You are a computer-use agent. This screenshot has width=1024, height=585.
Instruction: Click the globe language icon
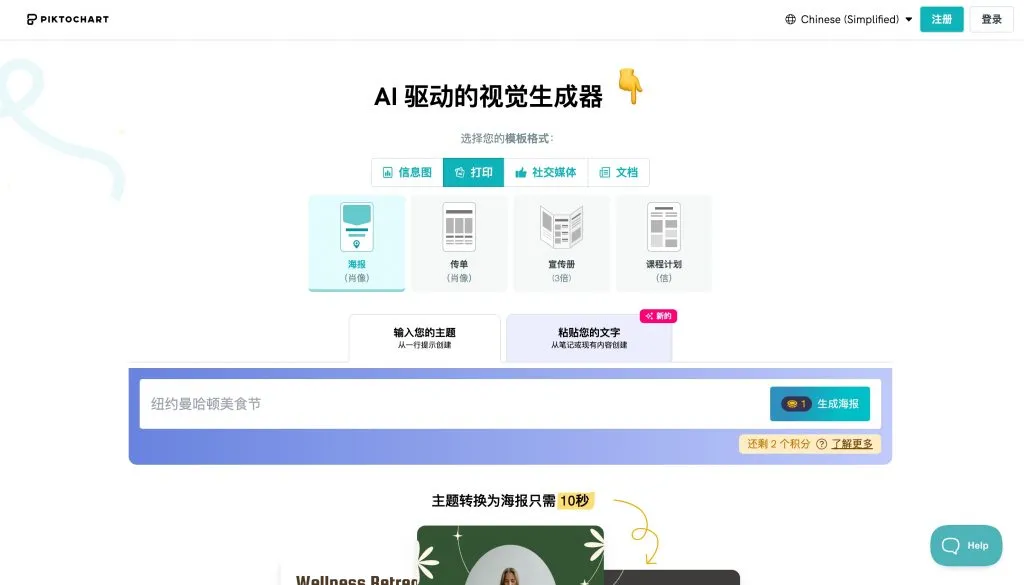point(790,19)
